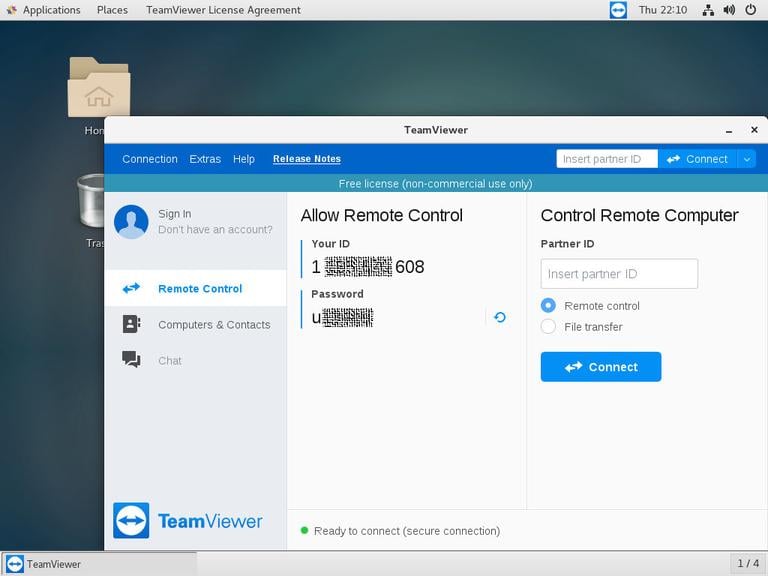
Task: Select the Remote control radio button
Action: 548,306
